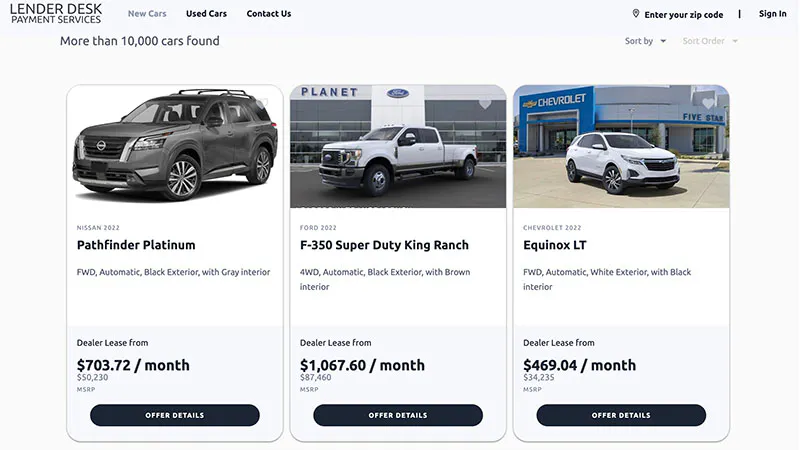Expand the Sort Order dropdown
Screen dimensions: 800x450
click(710, 41)
